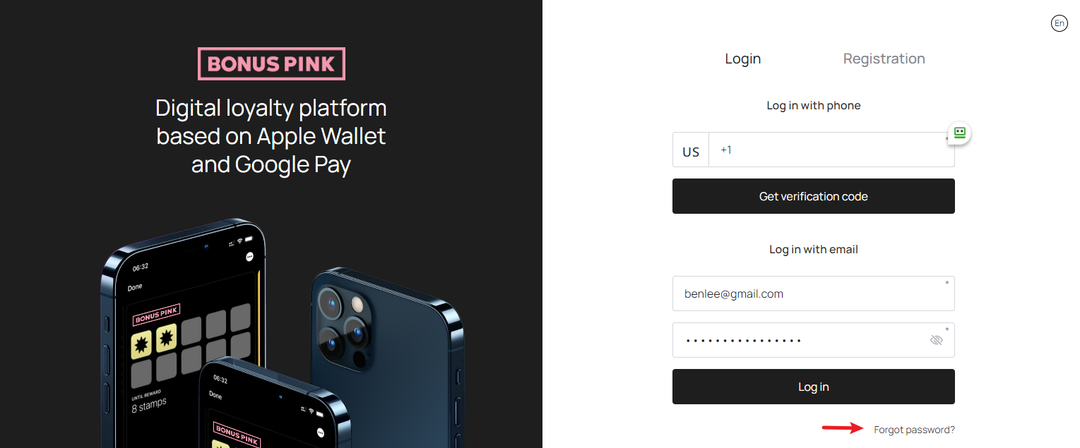Switch to the Registration tab
This screenshot has height=448, width=1080.
pyautogui.click(x=884, y=59)
